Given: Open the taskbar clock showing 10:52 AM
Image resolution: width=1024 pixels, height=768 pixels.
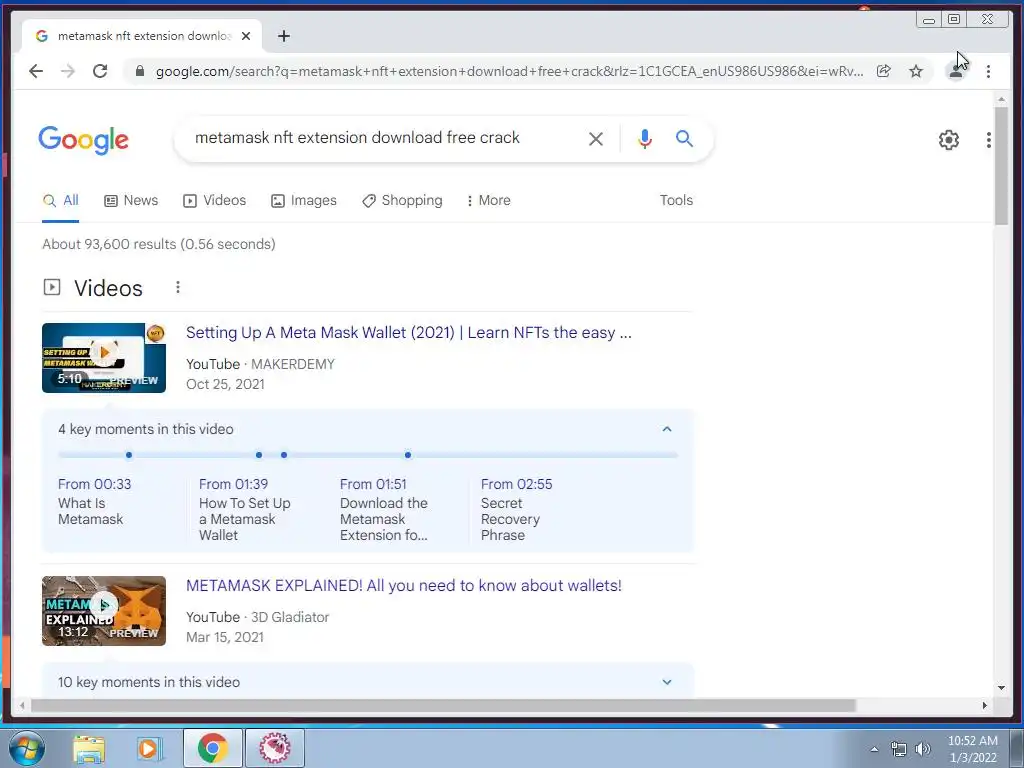Looking at the screenshot, I should 972,749.
